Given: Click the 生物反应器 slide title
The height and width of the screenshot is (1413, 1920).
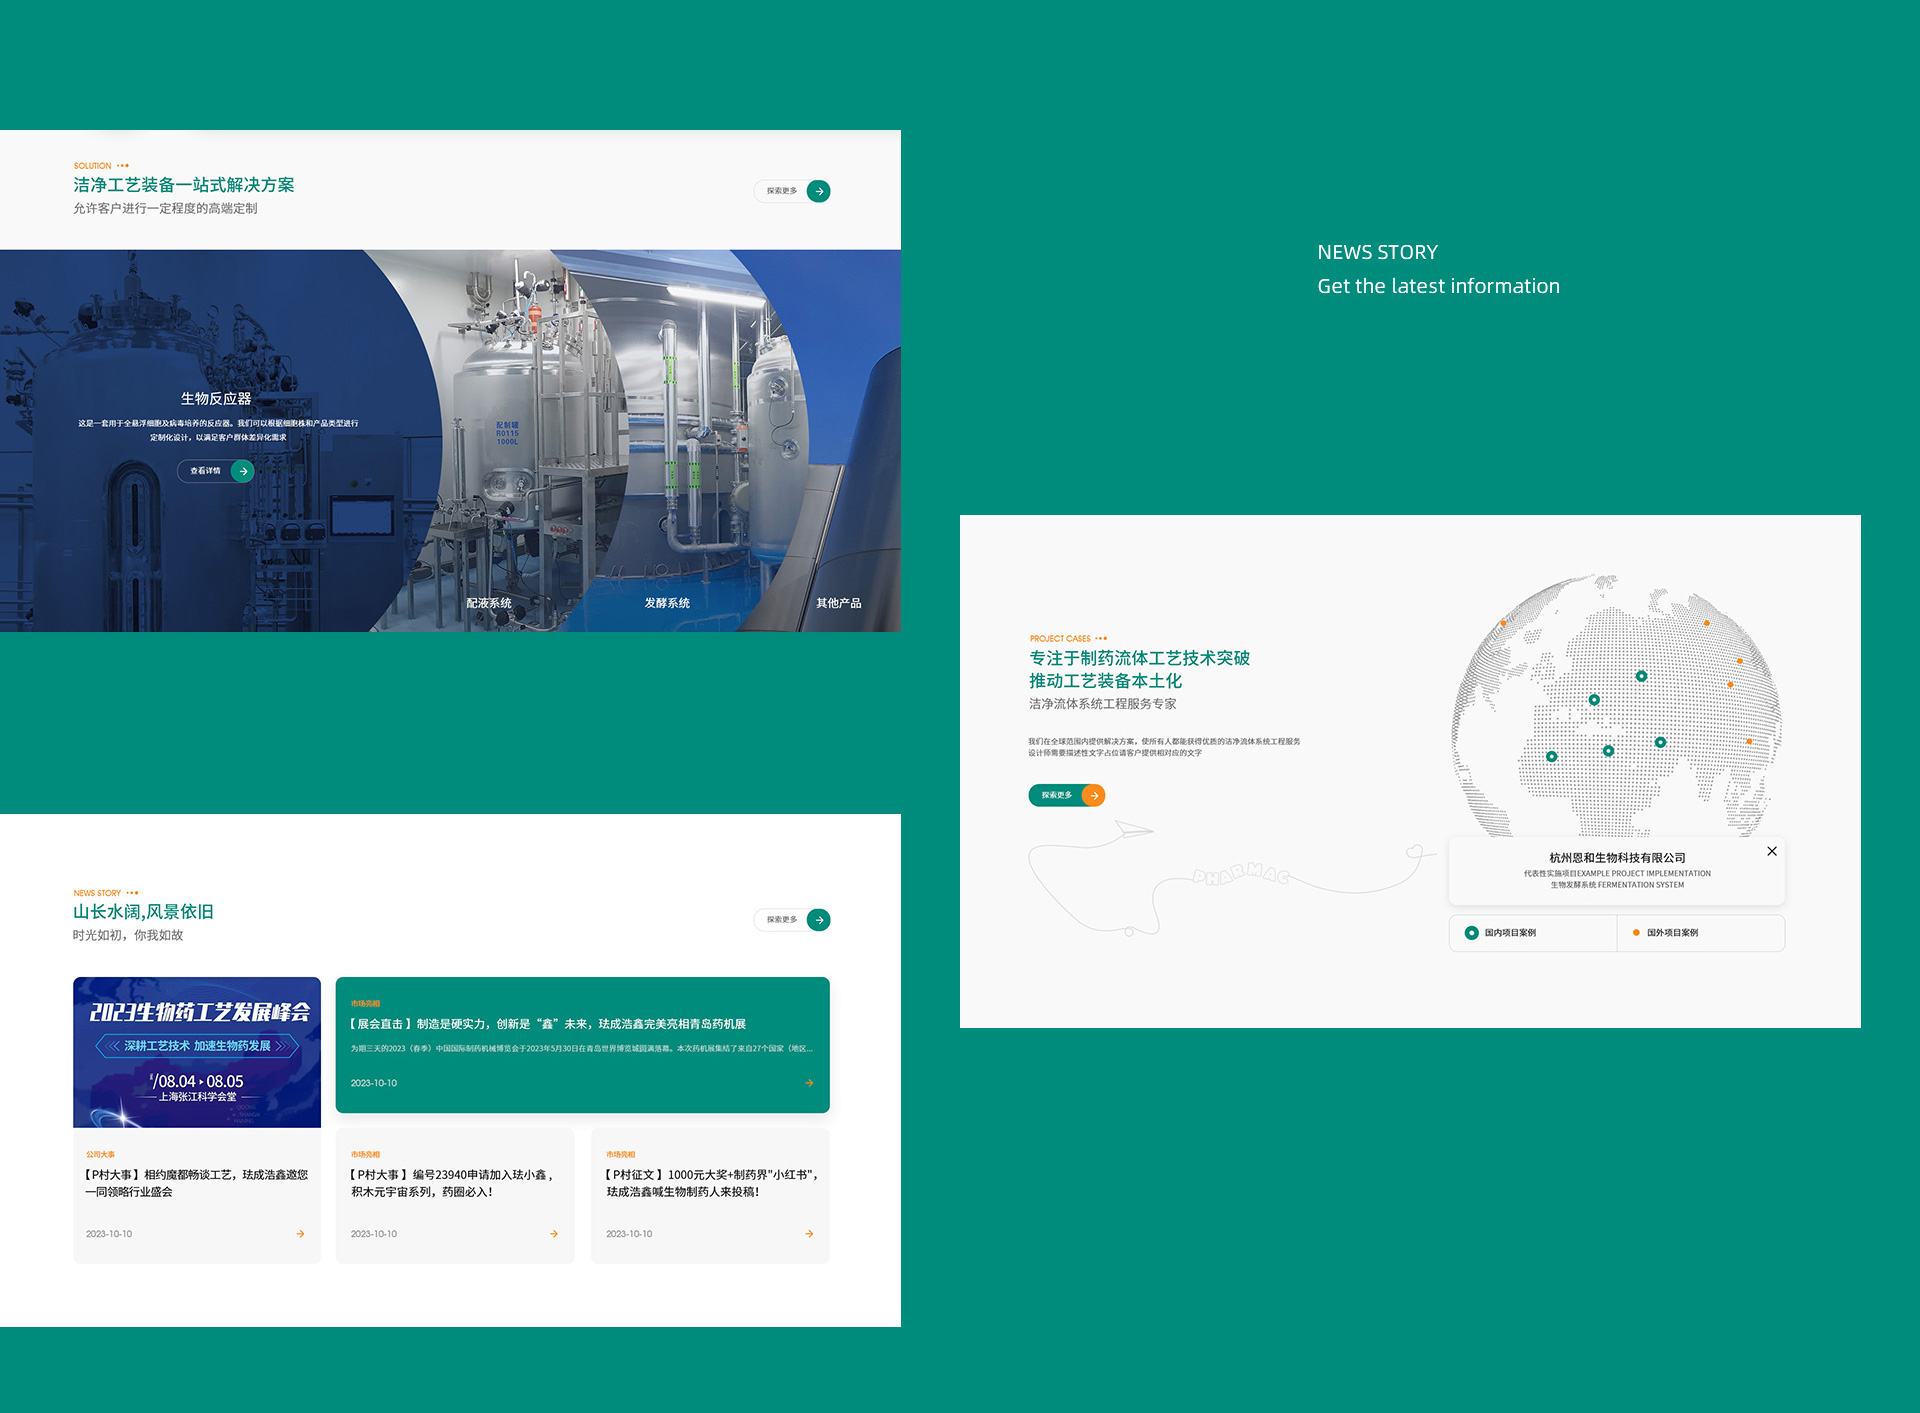Looking at the screenshot, I should coord(216,399).
